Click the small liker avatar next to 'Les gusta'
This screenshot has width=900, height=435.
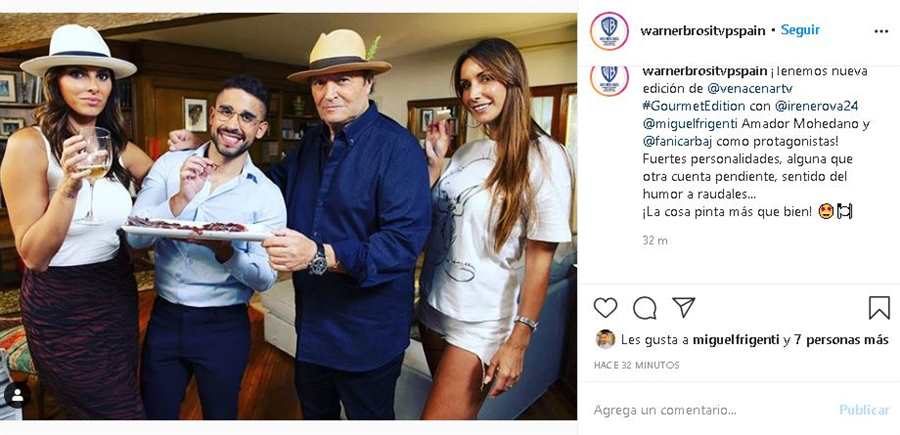pyautogui.click(x=605, y=339)
